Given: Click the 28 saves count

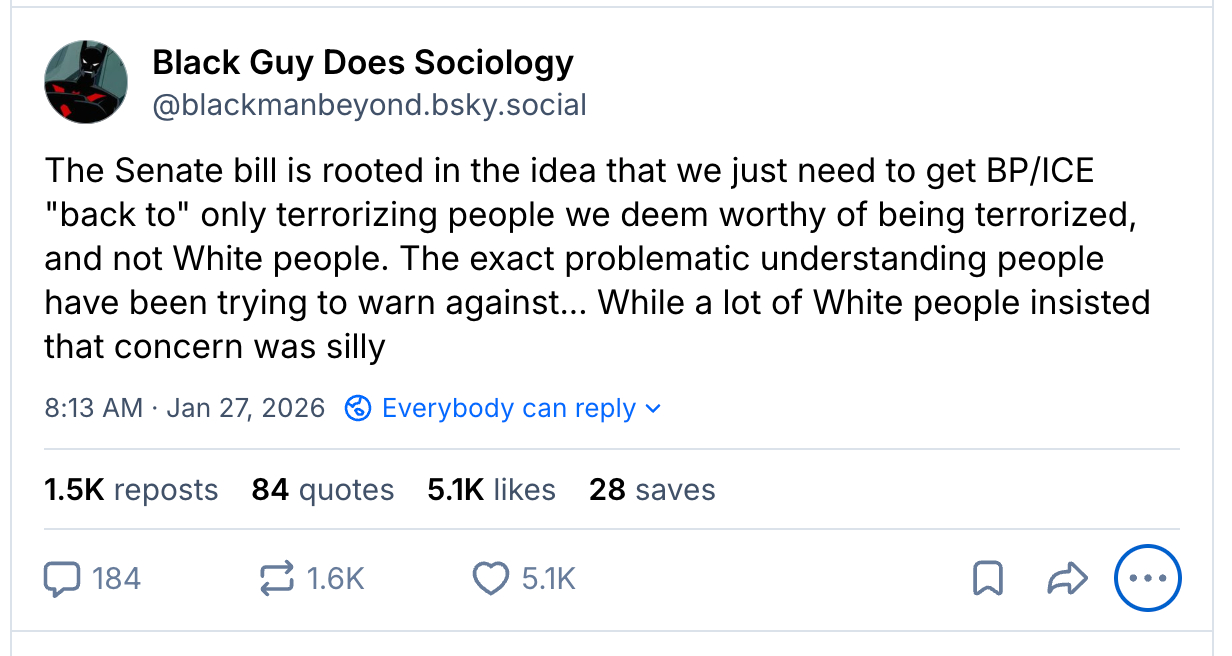Looking at the screenshot, I should tap(652, 490).
